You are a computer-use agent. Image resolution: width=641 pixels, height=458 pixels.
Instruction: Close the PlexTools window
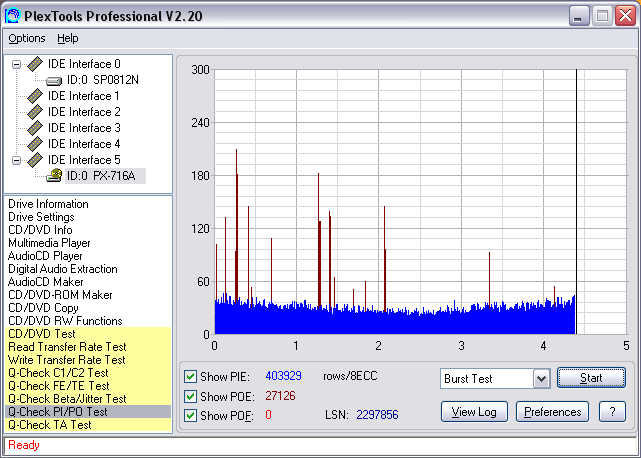coord(625,16)
